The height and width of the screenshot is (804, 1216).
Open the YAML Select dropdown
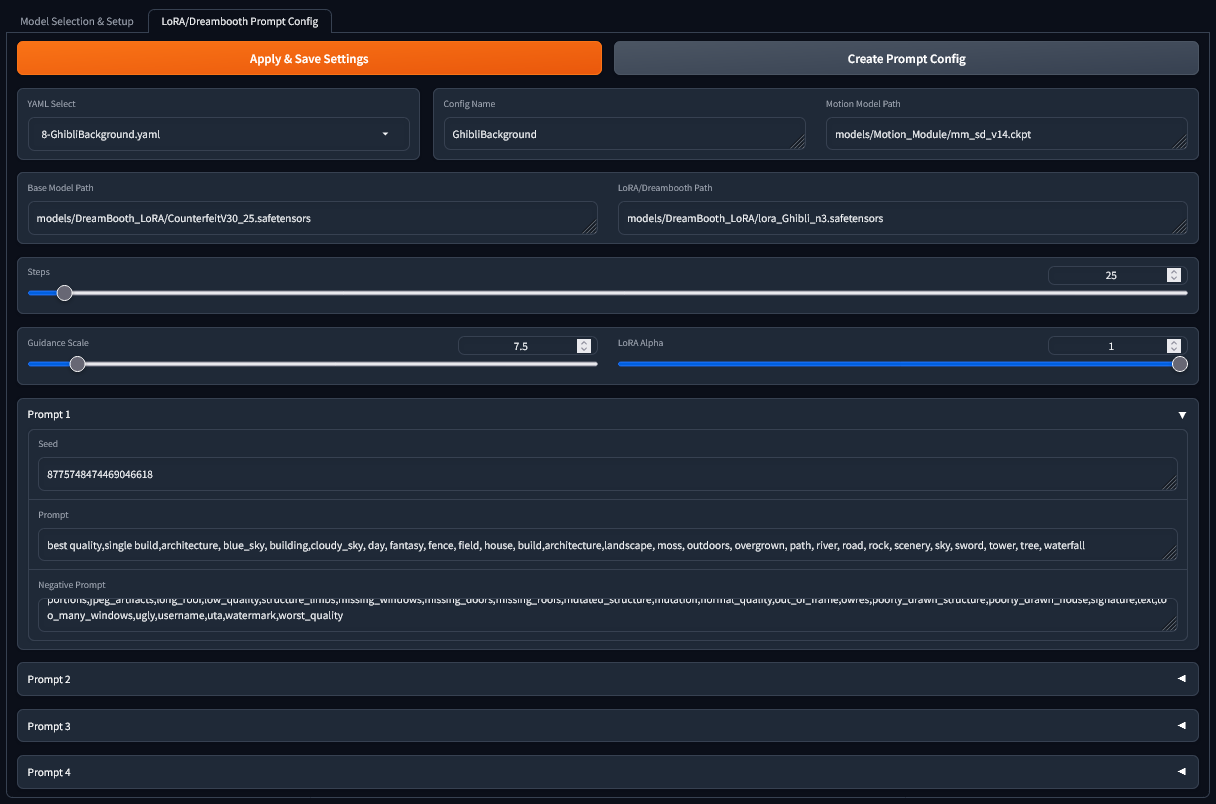click(x=218, y=134)
